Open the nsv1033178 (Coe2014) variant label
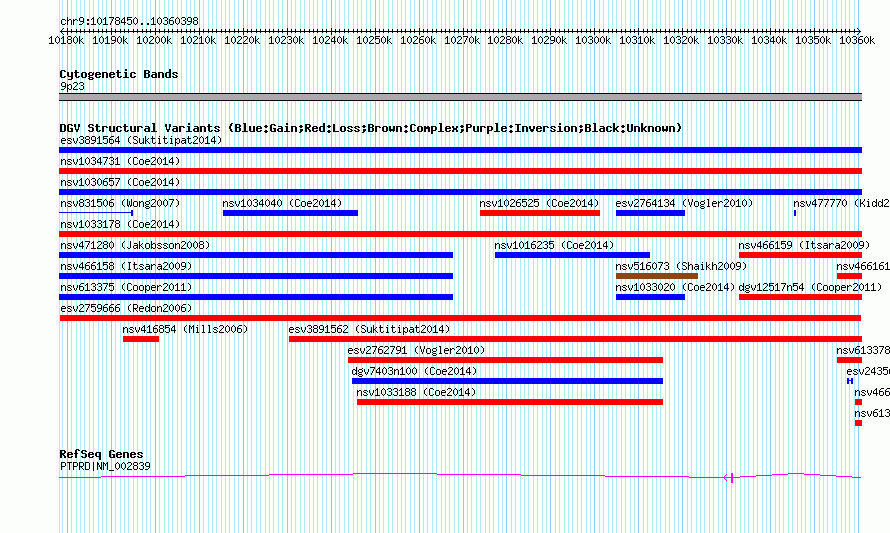Image resolution: width=890 pixels, height=533 pixels. coord(120,224)
